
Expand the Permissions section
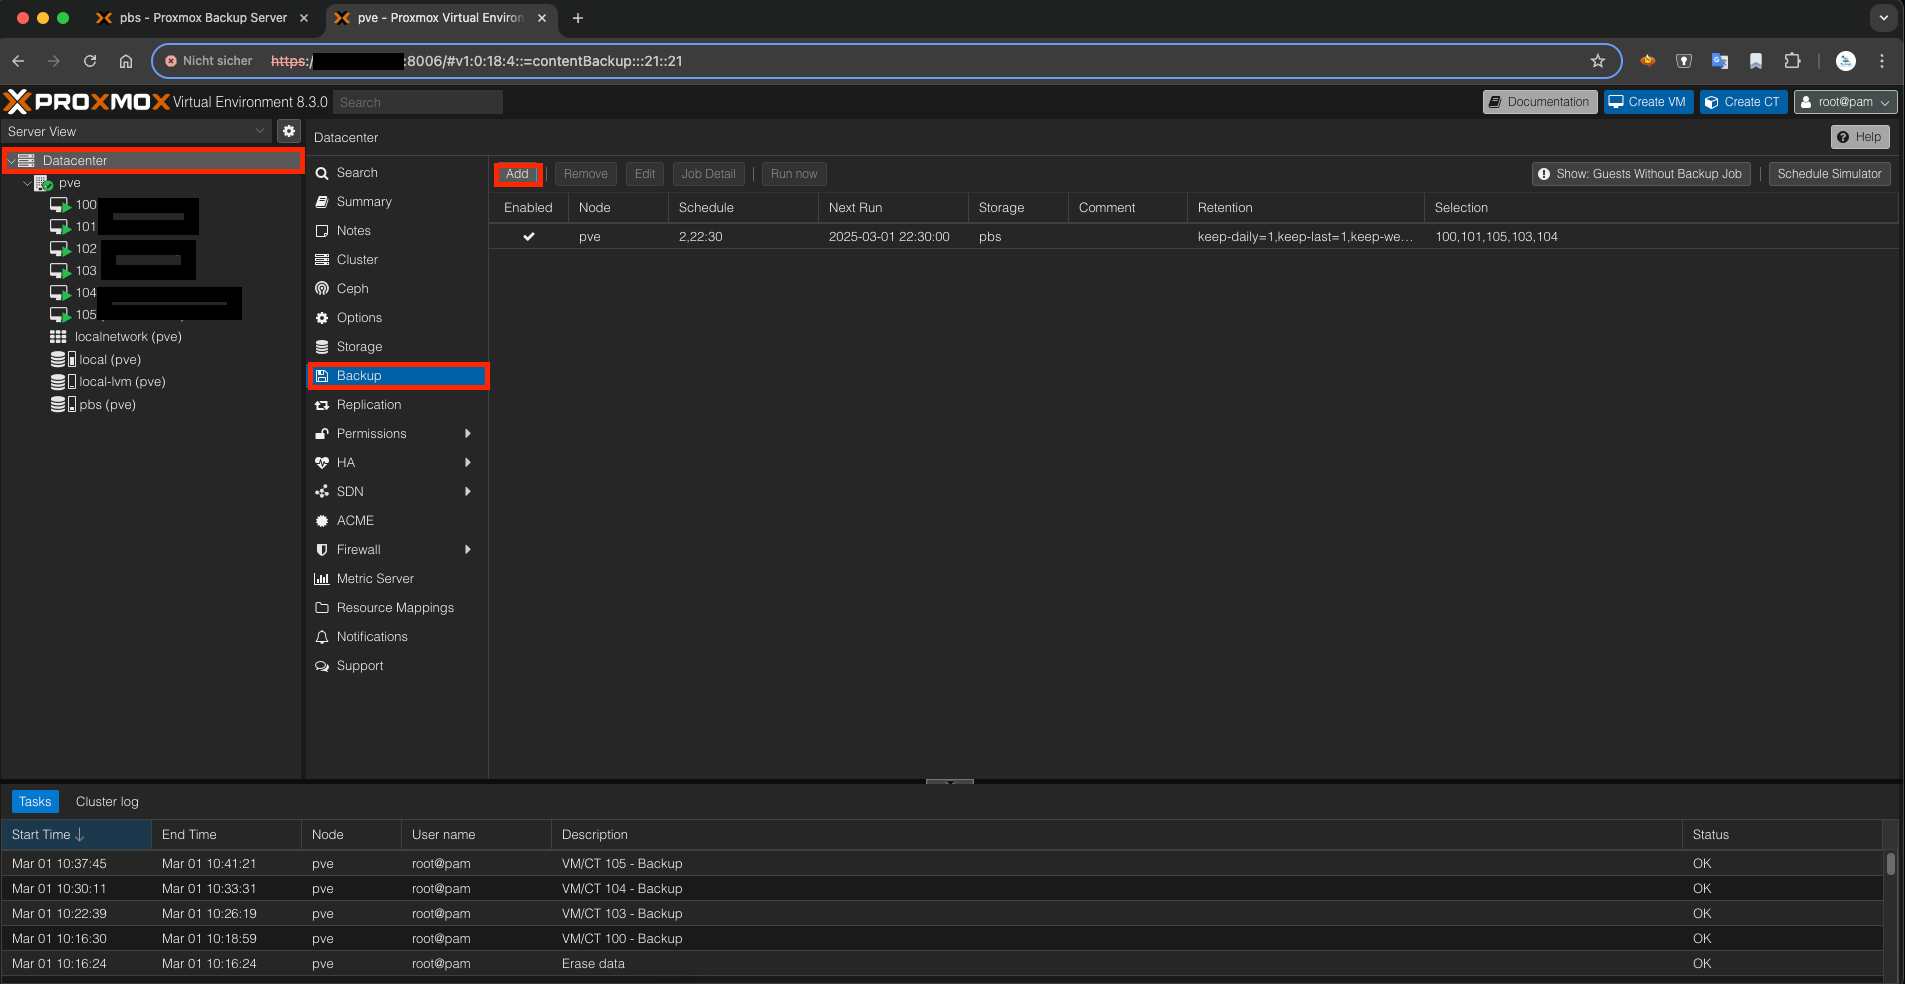click(x=370, y=433)
